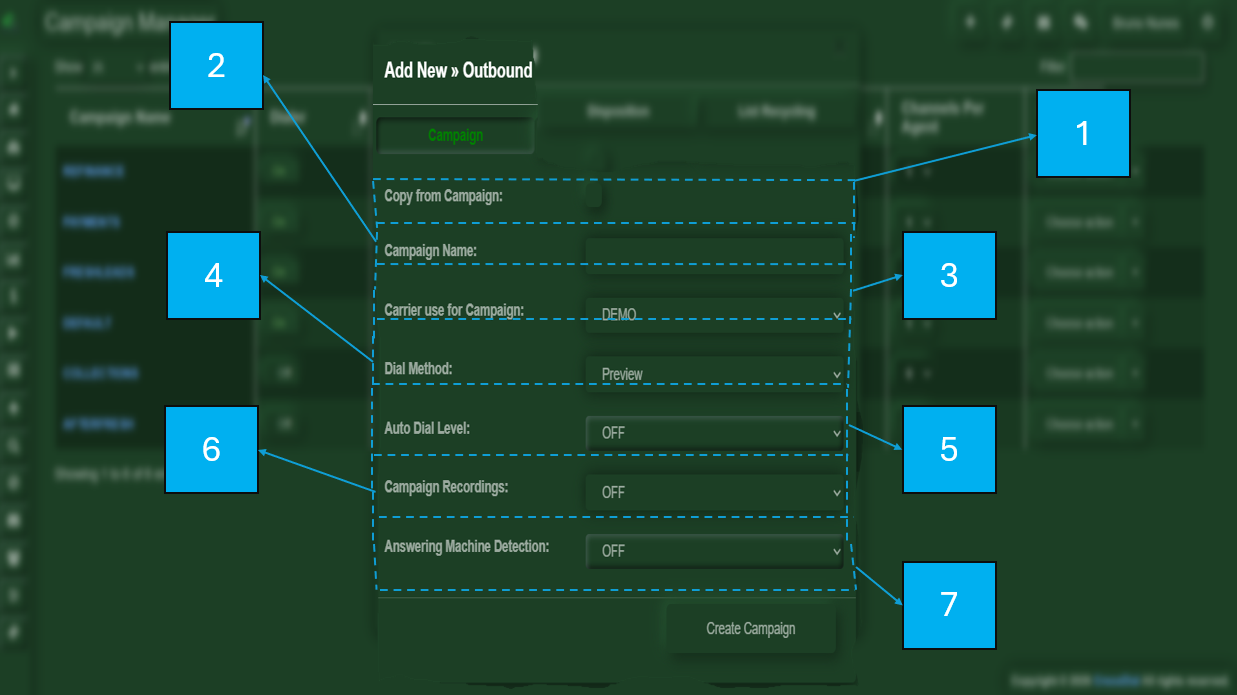1237x695 pixels.
Task: Open the DEFAULT campaign link
Action: [x=87, y=323]
